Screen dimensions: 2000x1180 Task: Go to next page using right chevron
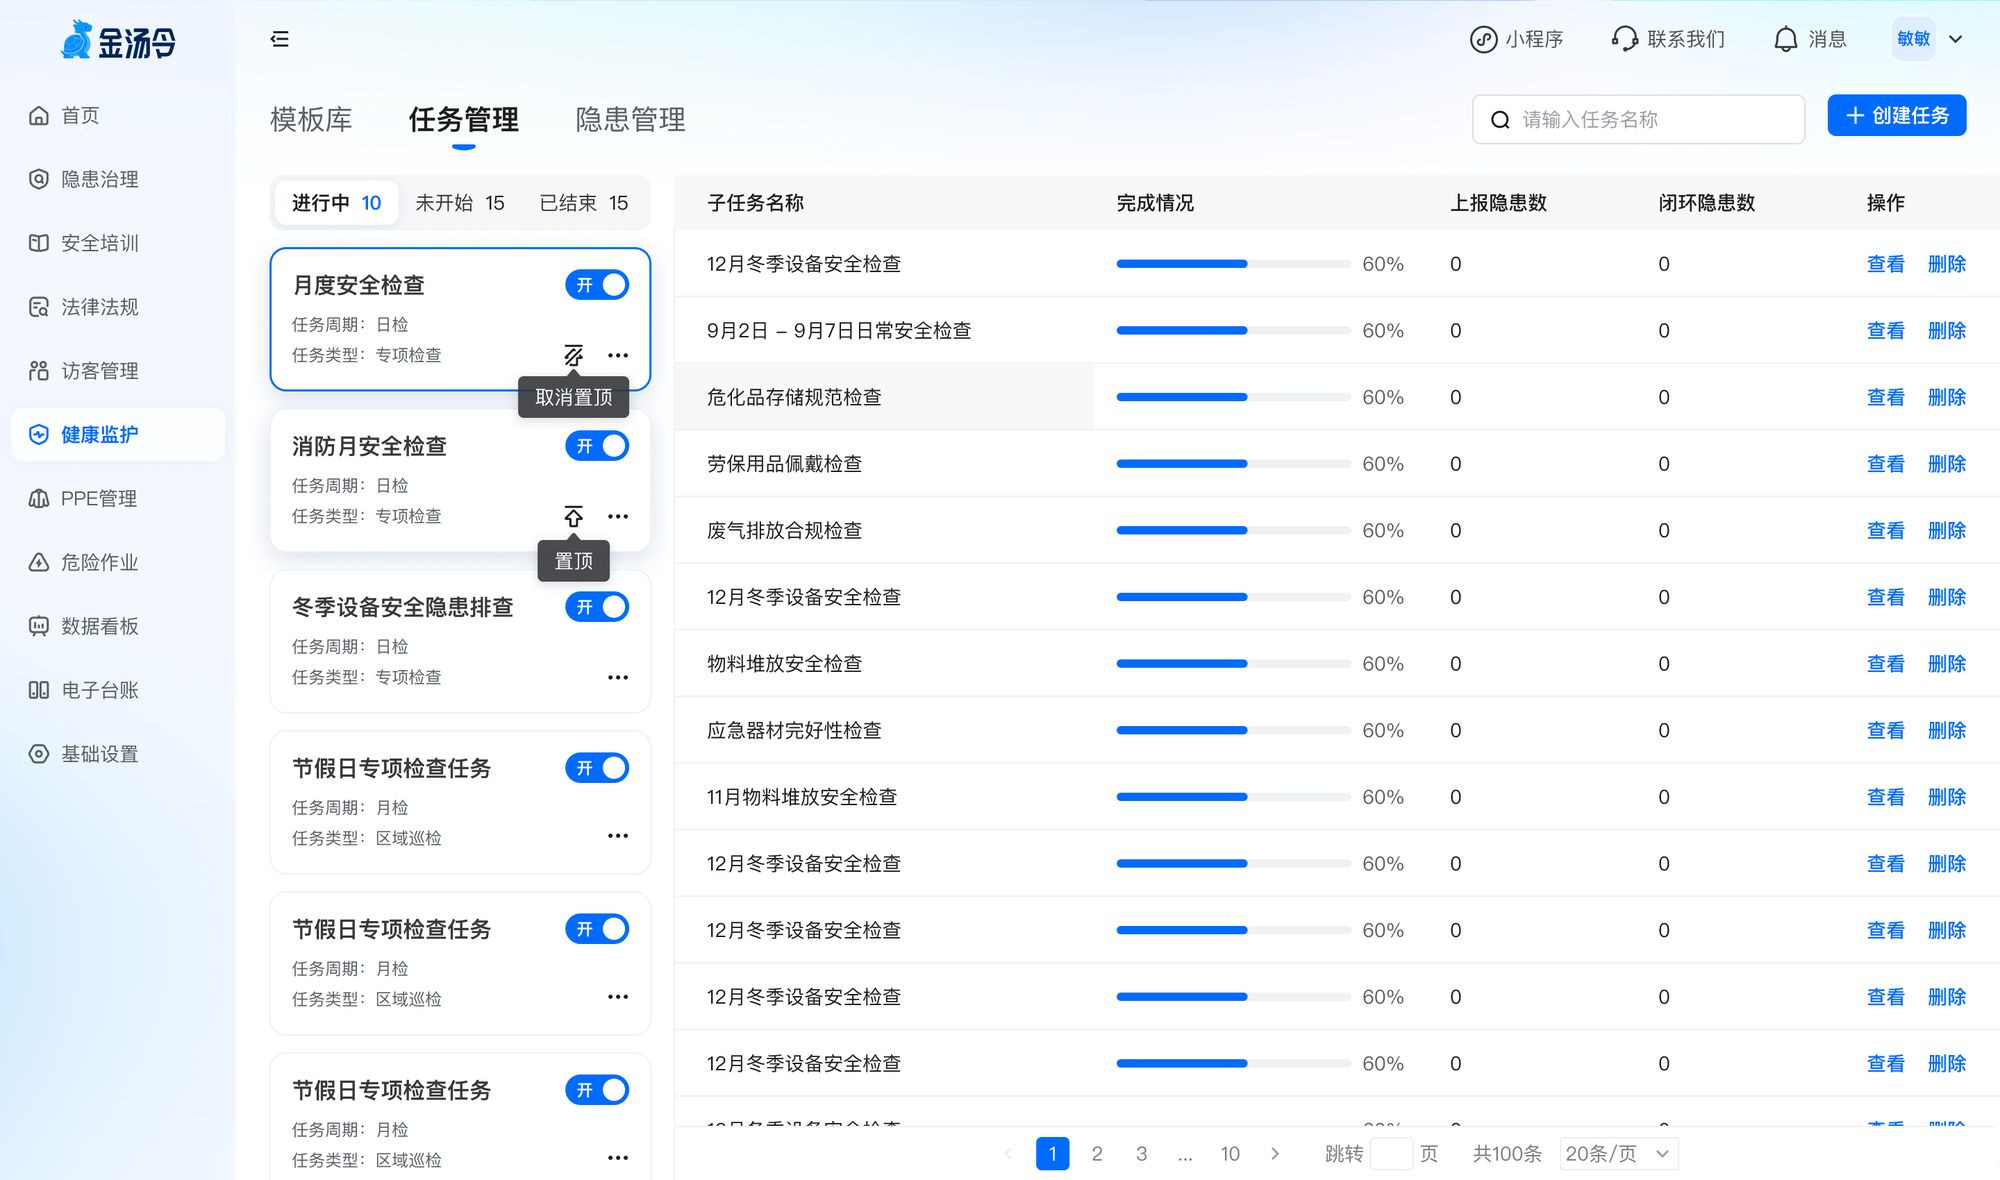(x=1275, y=1154)
